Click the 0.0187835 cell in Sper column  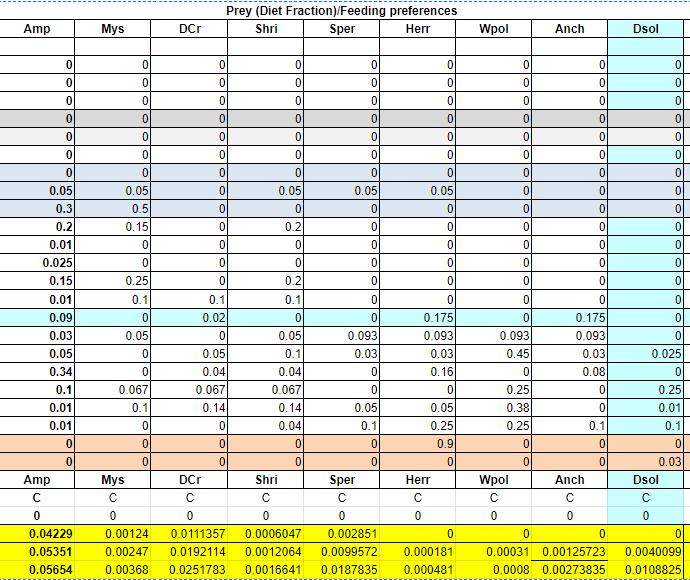(x=341, y=570)
